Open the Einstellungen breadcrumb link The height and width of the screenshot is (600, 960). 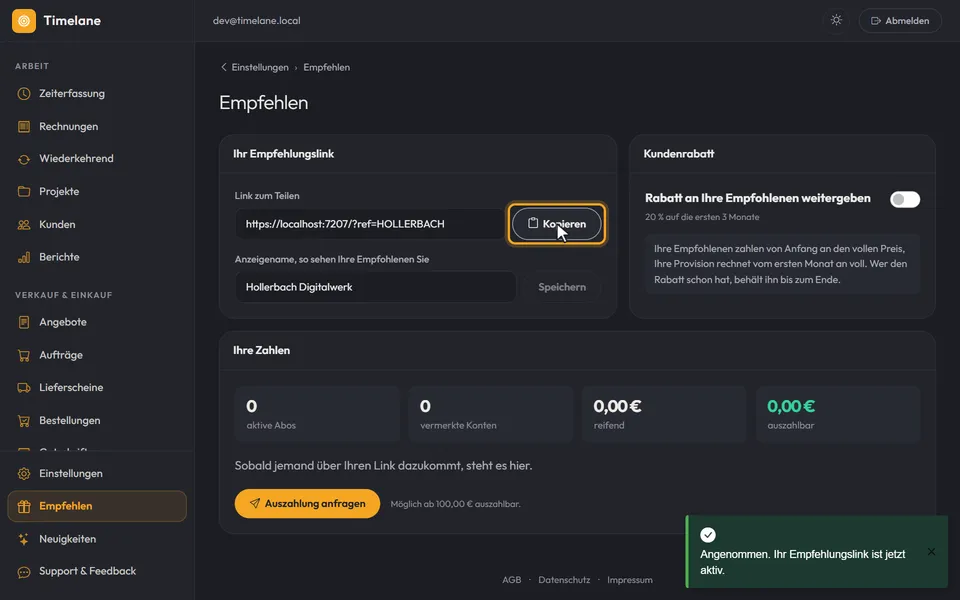coord(260,67)
